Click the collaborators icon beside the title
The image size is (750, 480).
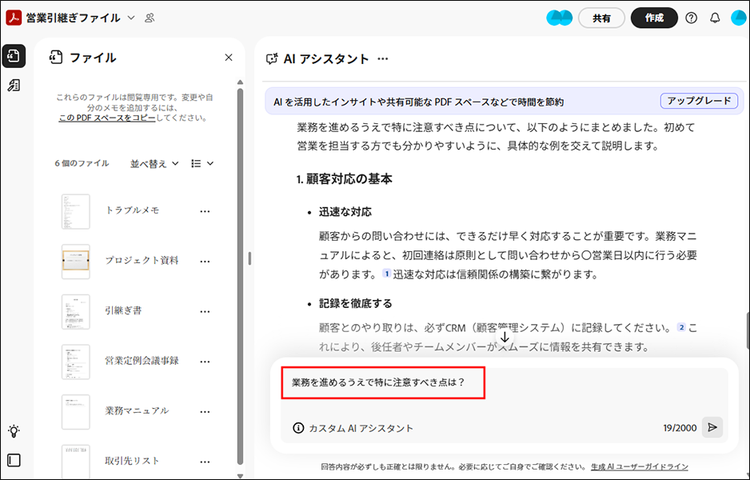tap(150, 18)
